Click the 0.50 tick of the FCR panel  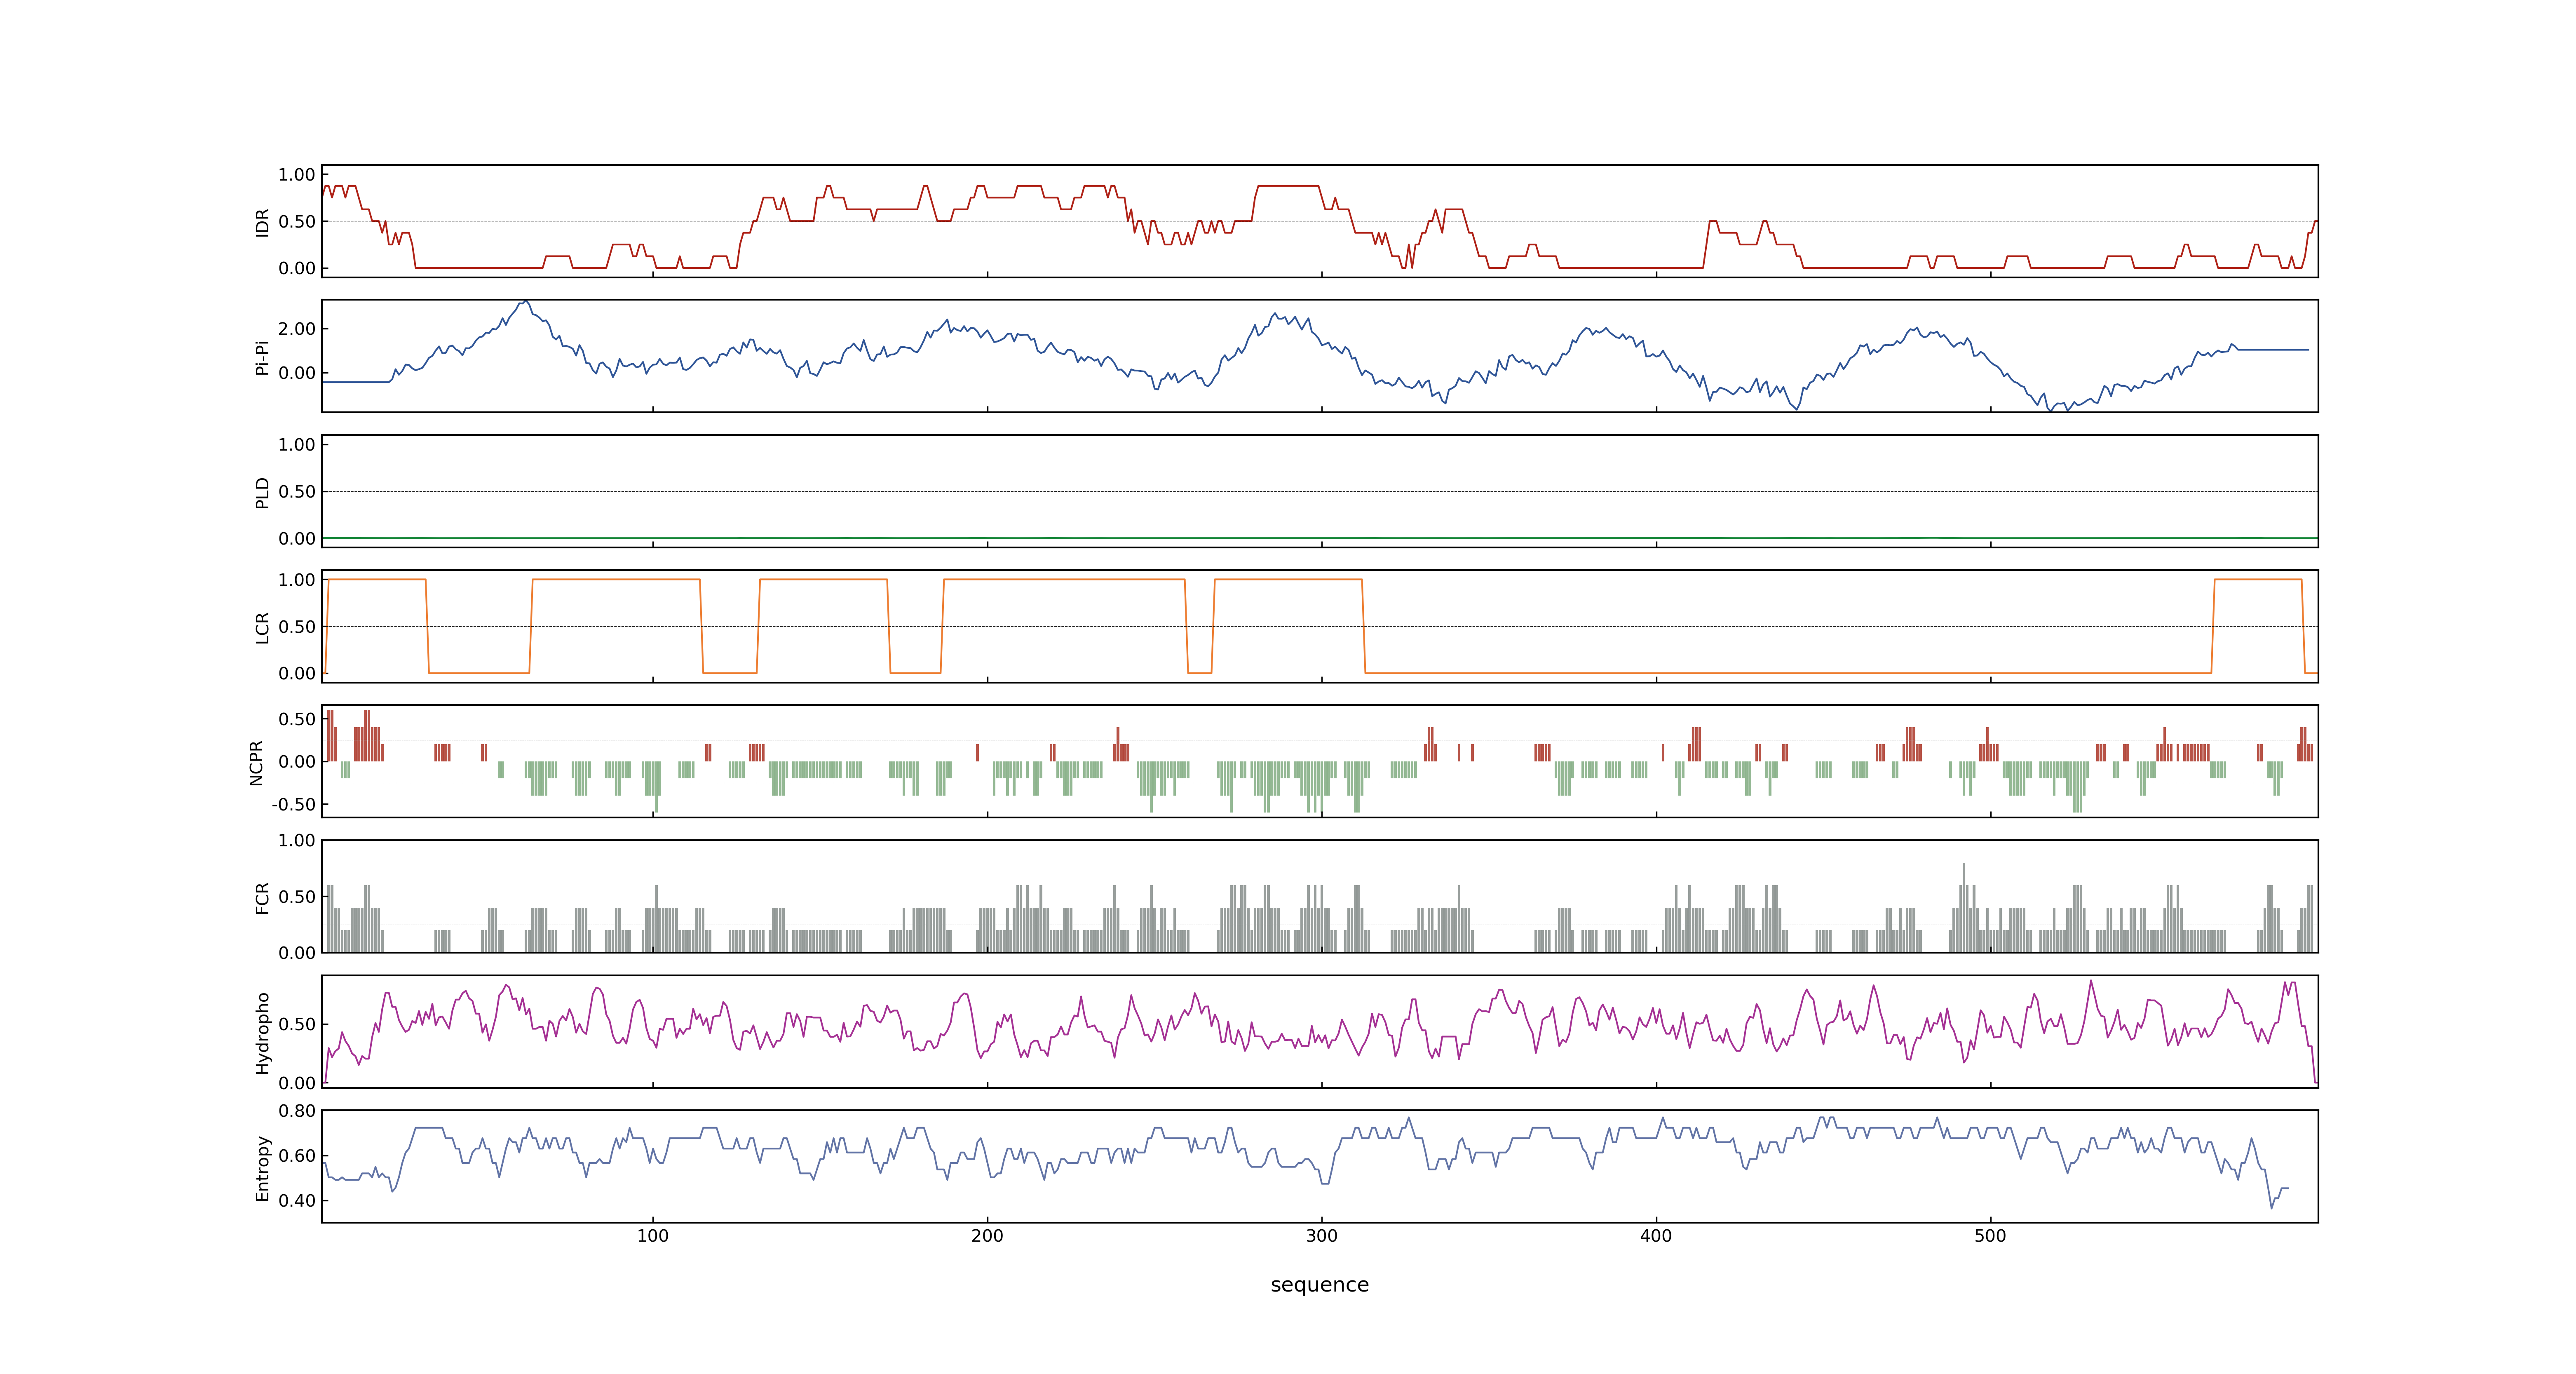click(x=297, y=897)
